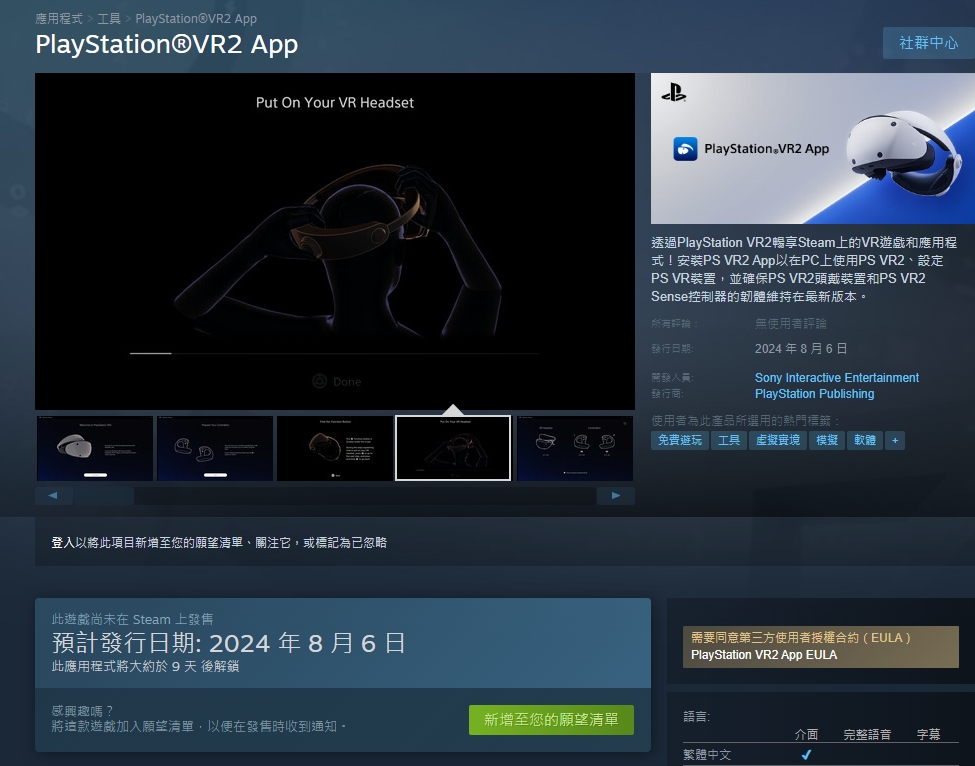Click the 登入 sign-in link
Viewport: 975px width, 766px height.
(x=62, y=542)
